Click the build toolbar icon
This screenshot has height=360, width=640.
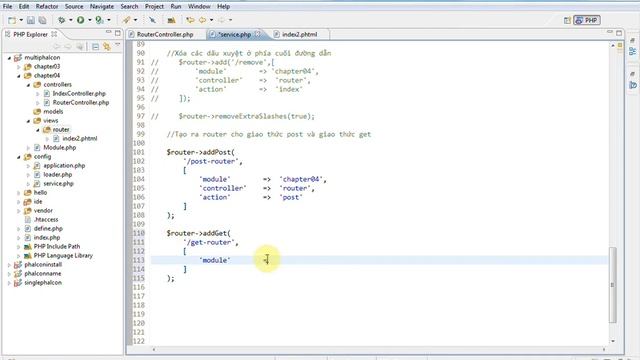point(171,20)
